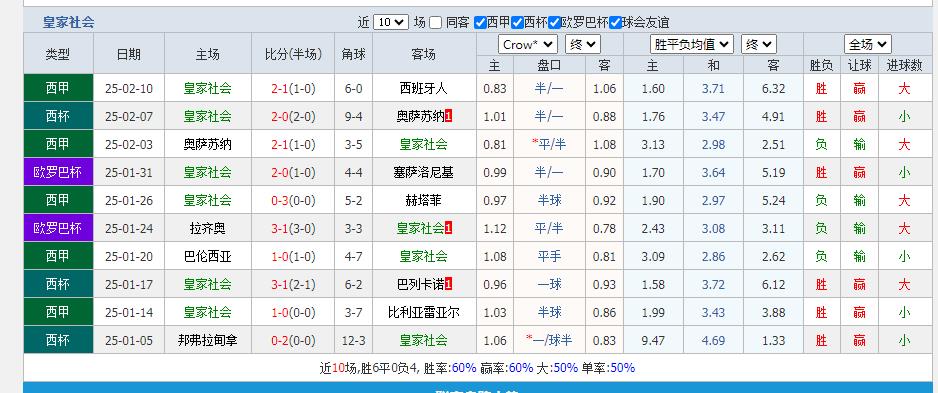Click the 进球数 column header

pyautogui.click(x=904, y=66)
